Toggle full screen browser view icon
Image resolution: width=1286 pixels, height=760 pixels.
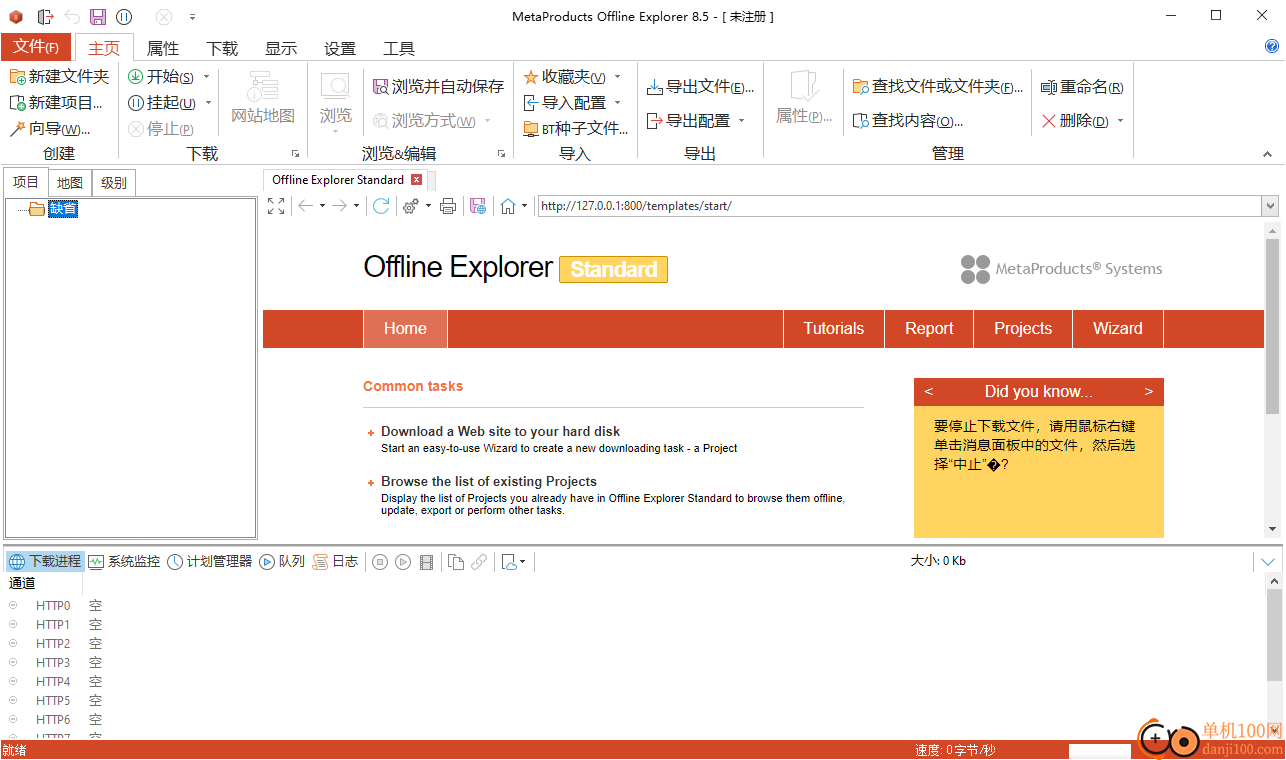(277, 206)
